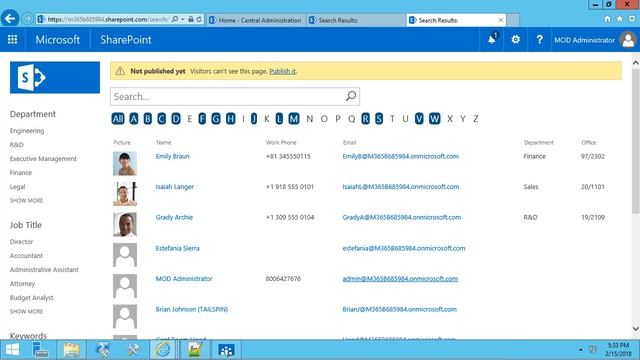Switch to Home - Central Administration tab
The image size is (640, 360).
256,20
